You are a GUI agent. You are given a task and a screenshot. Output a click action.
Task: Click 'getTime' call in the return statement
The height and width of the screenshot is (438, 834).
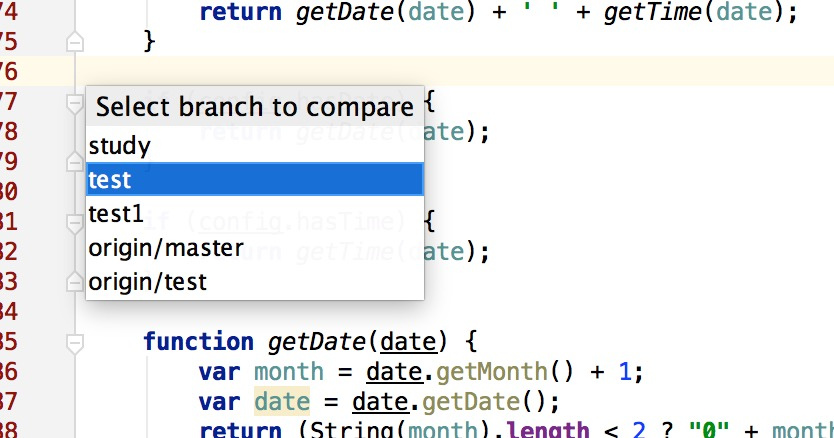[653, 12]
